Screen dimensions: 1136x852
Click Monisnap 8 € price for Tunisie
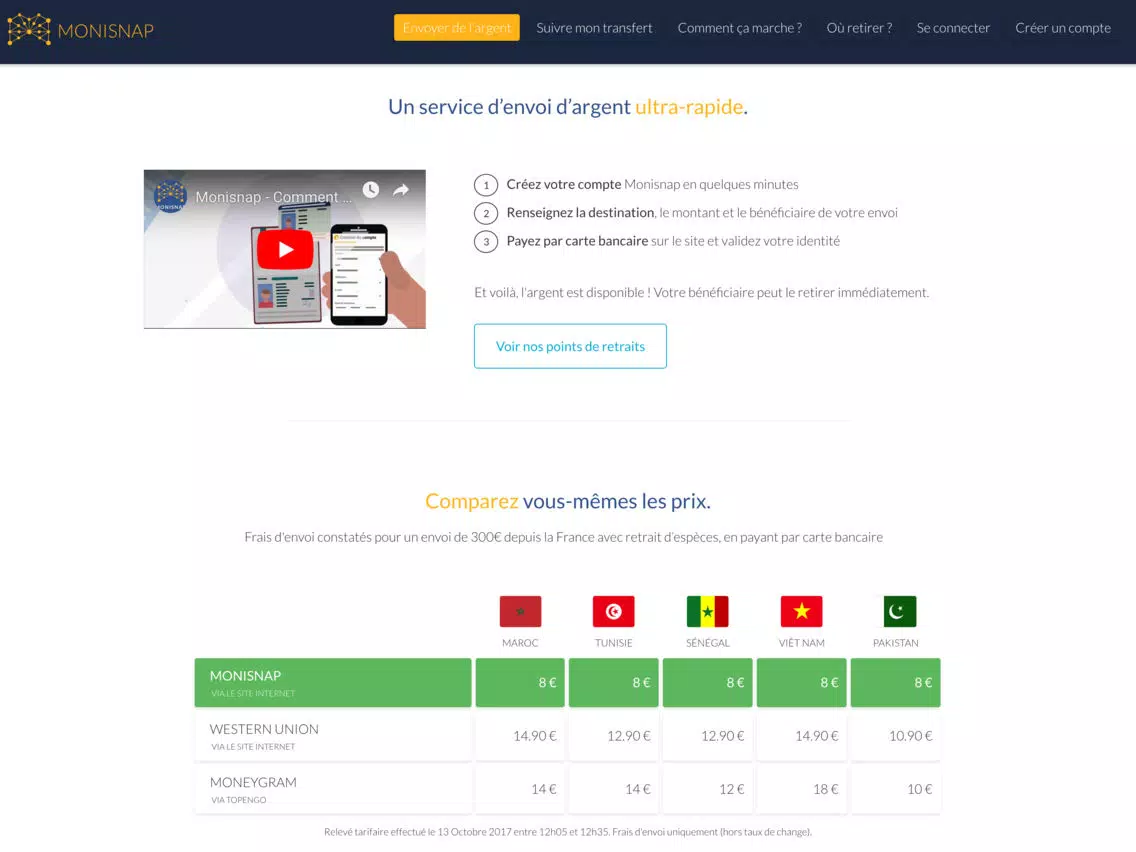[x=614, y=682]
